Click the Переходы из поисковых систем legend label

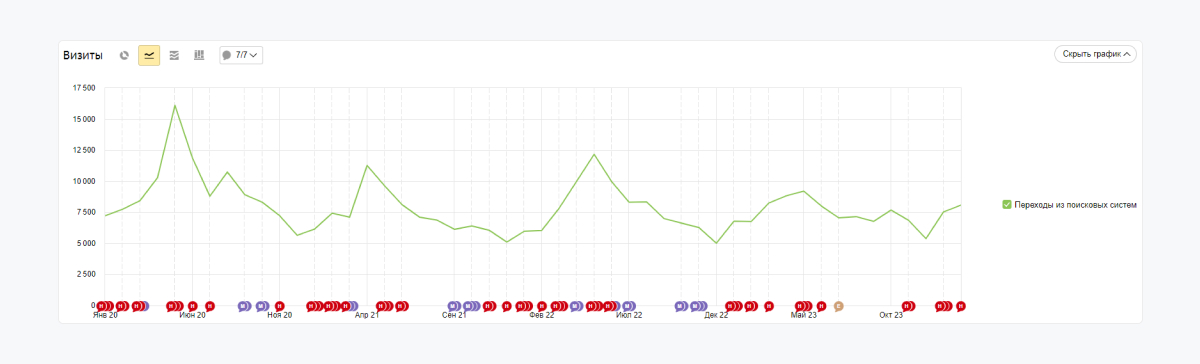click(x=1075, y=204)
